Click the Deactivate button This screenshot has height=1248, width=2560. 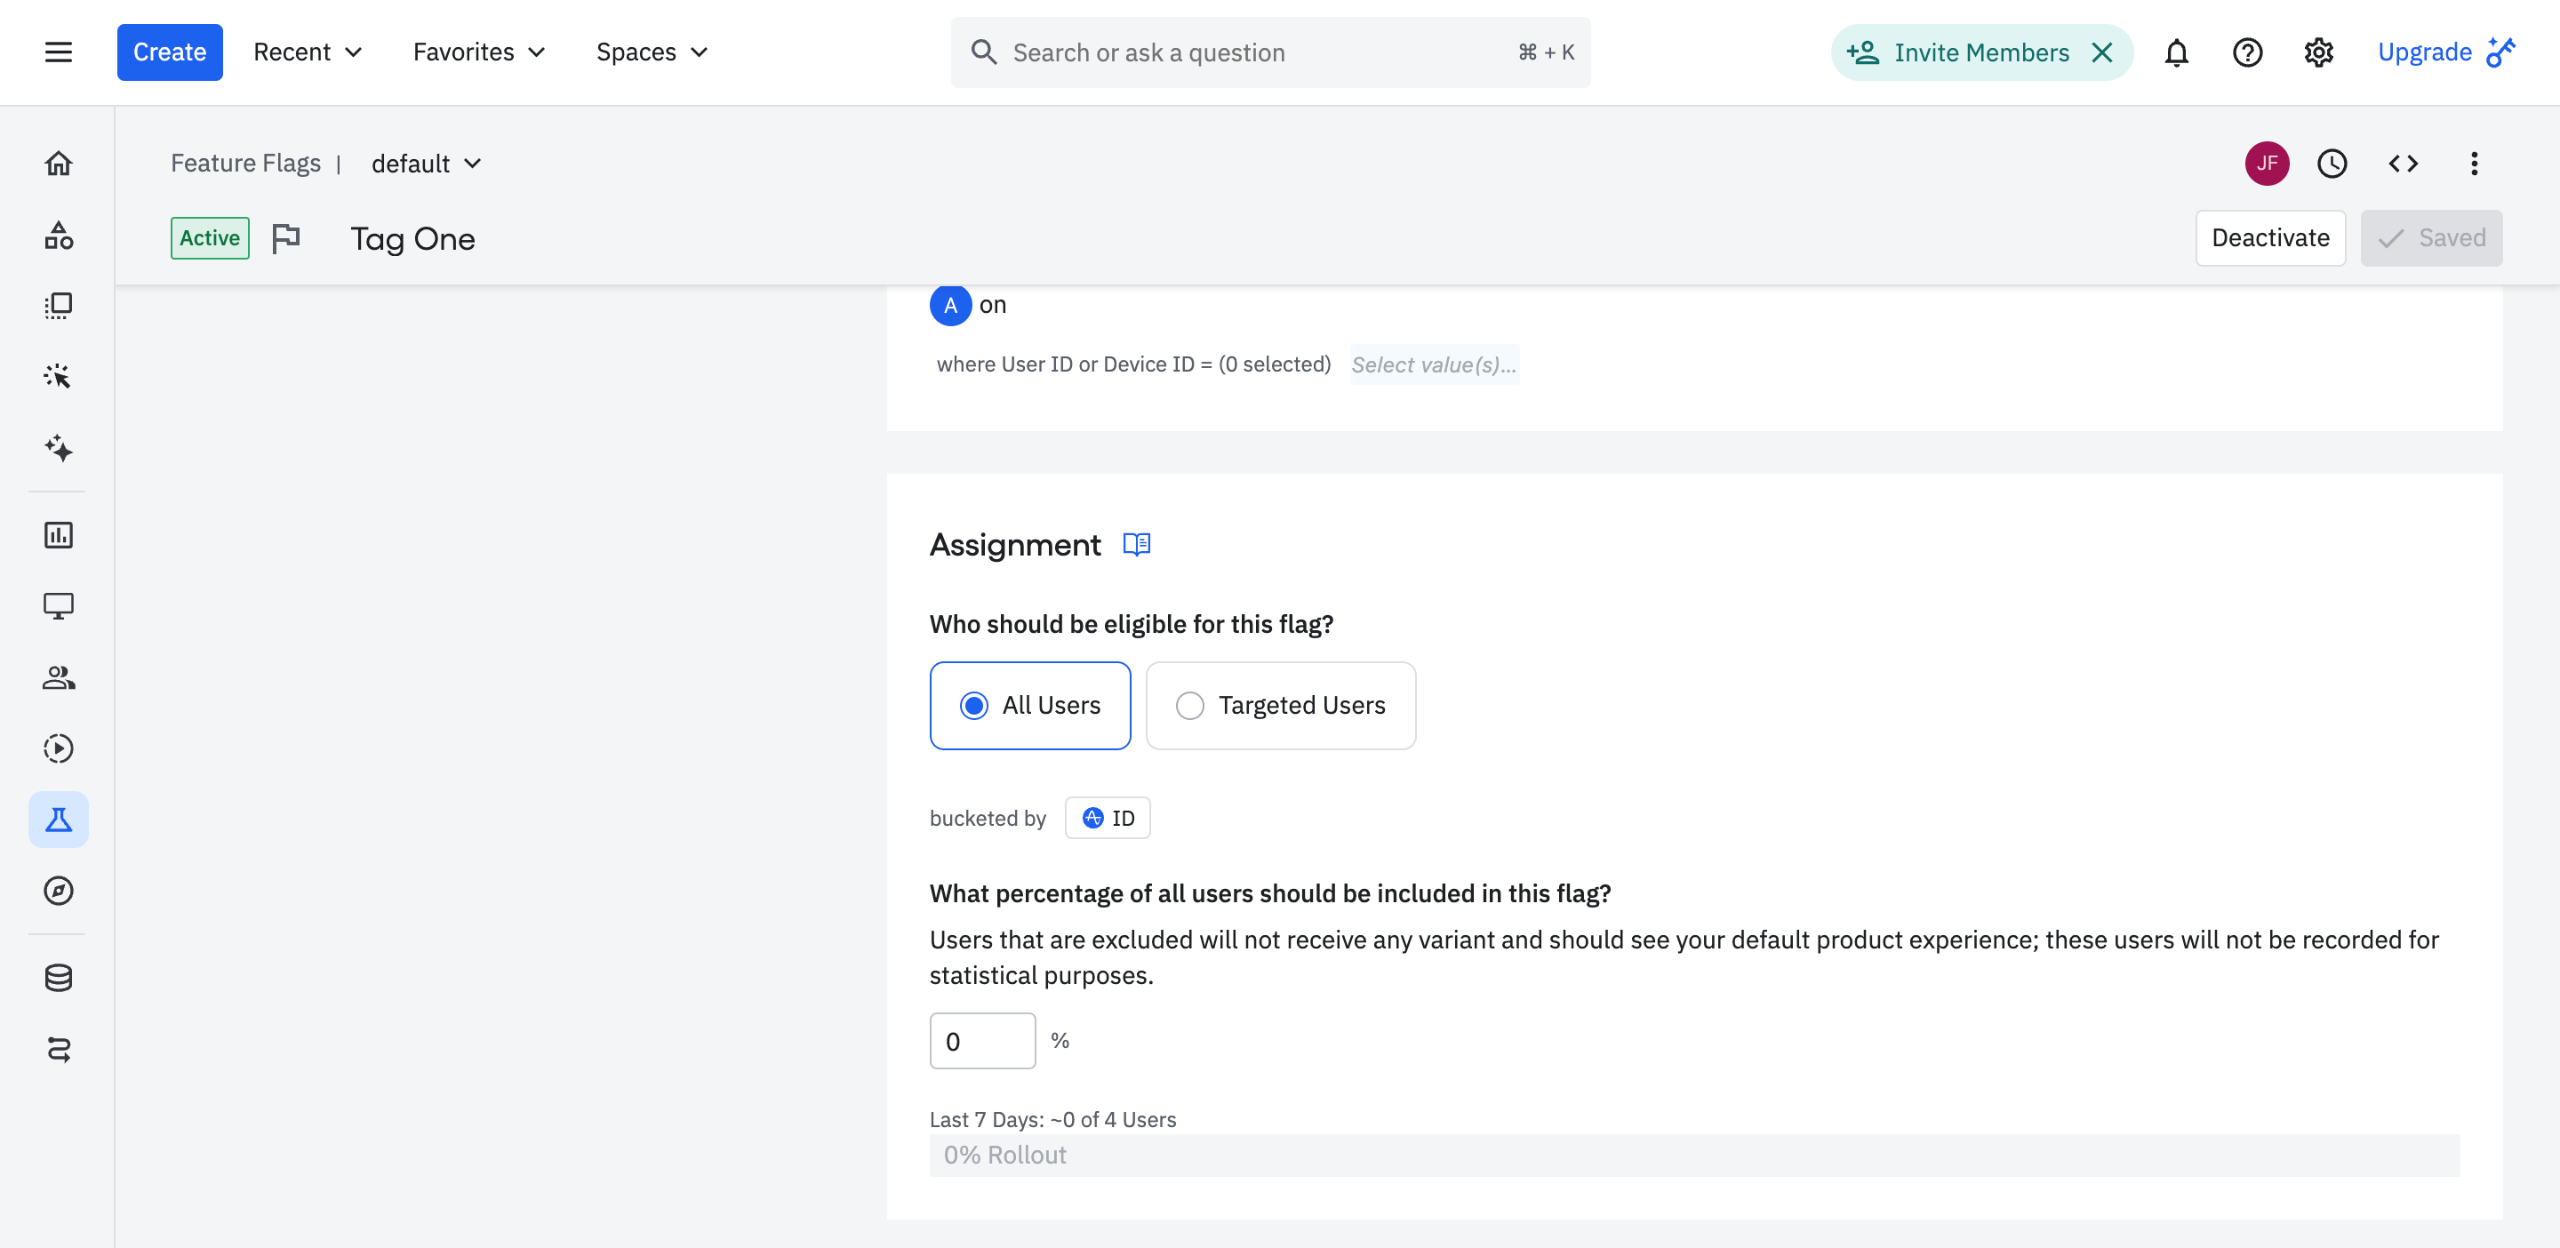[x=2270, y=238]
